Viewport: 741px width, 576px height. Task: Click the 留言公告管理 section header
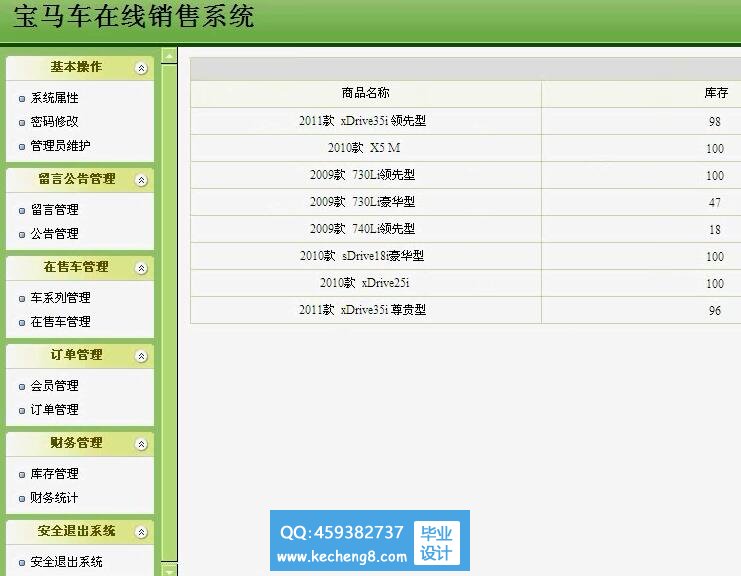pyautogui.click(x=80, y=180)
